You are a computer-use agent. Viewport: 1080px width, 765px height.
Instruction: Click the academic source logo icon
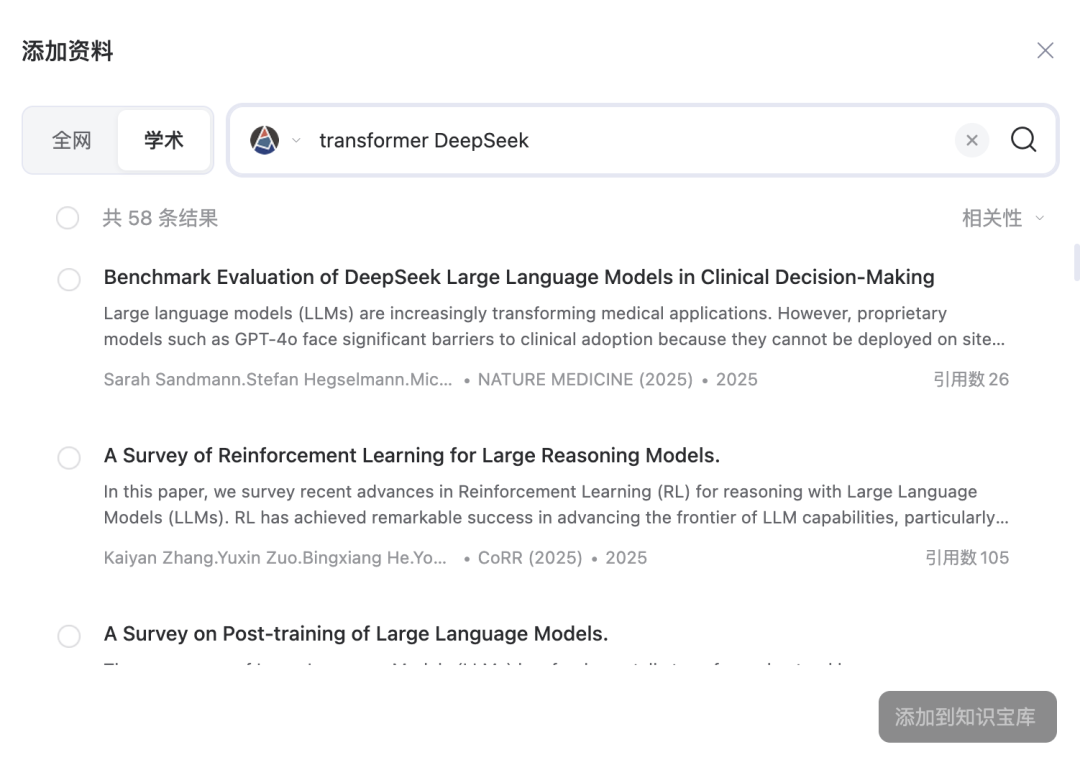click(264, 140)
